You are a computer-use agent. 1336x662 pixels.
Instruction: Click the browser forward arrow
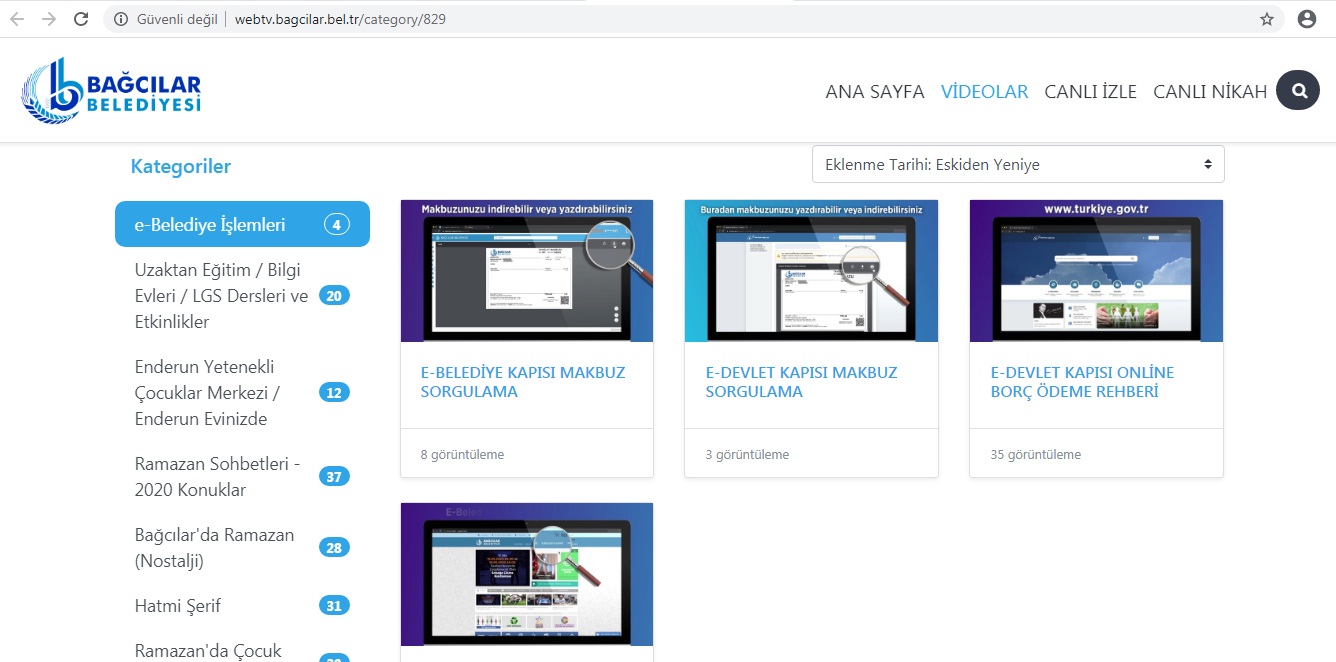[x=49, y=19]
